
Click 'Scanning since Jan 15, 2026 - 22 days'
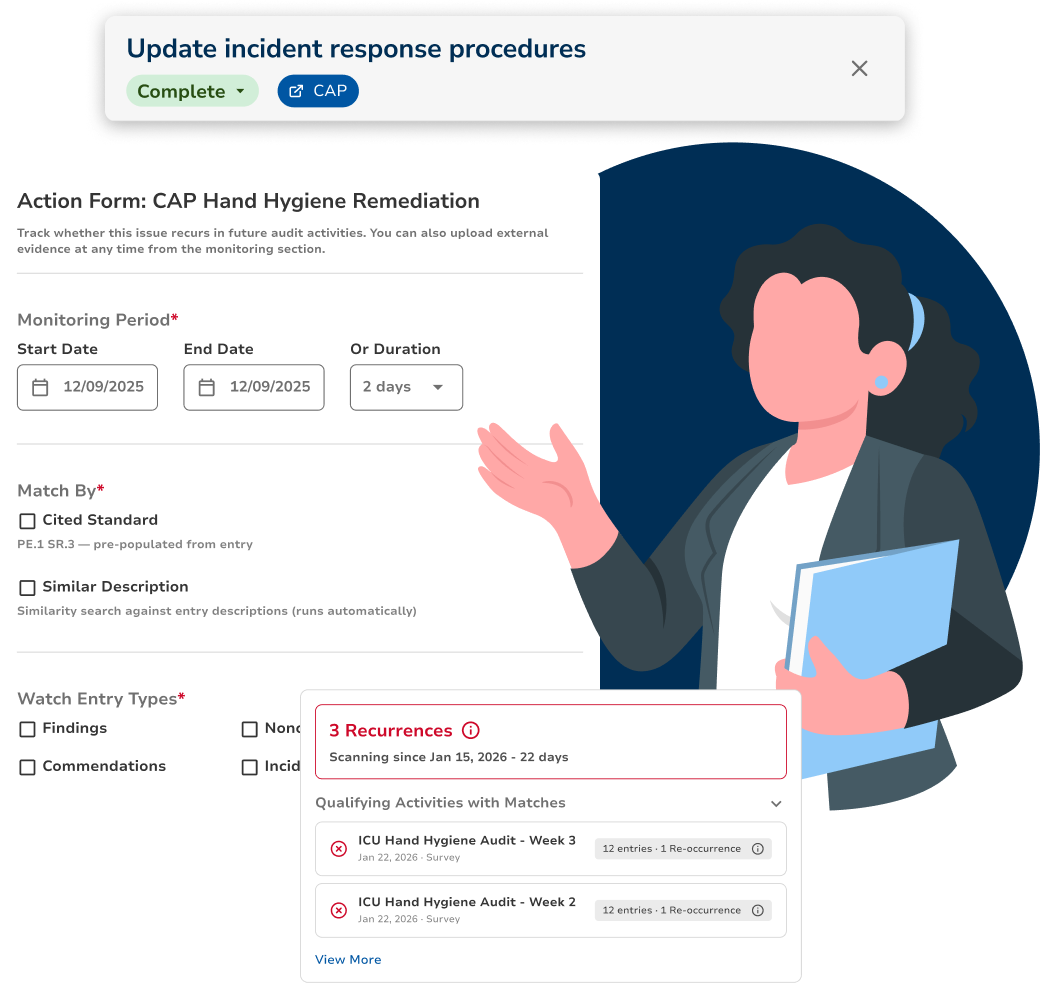point(449,757)
